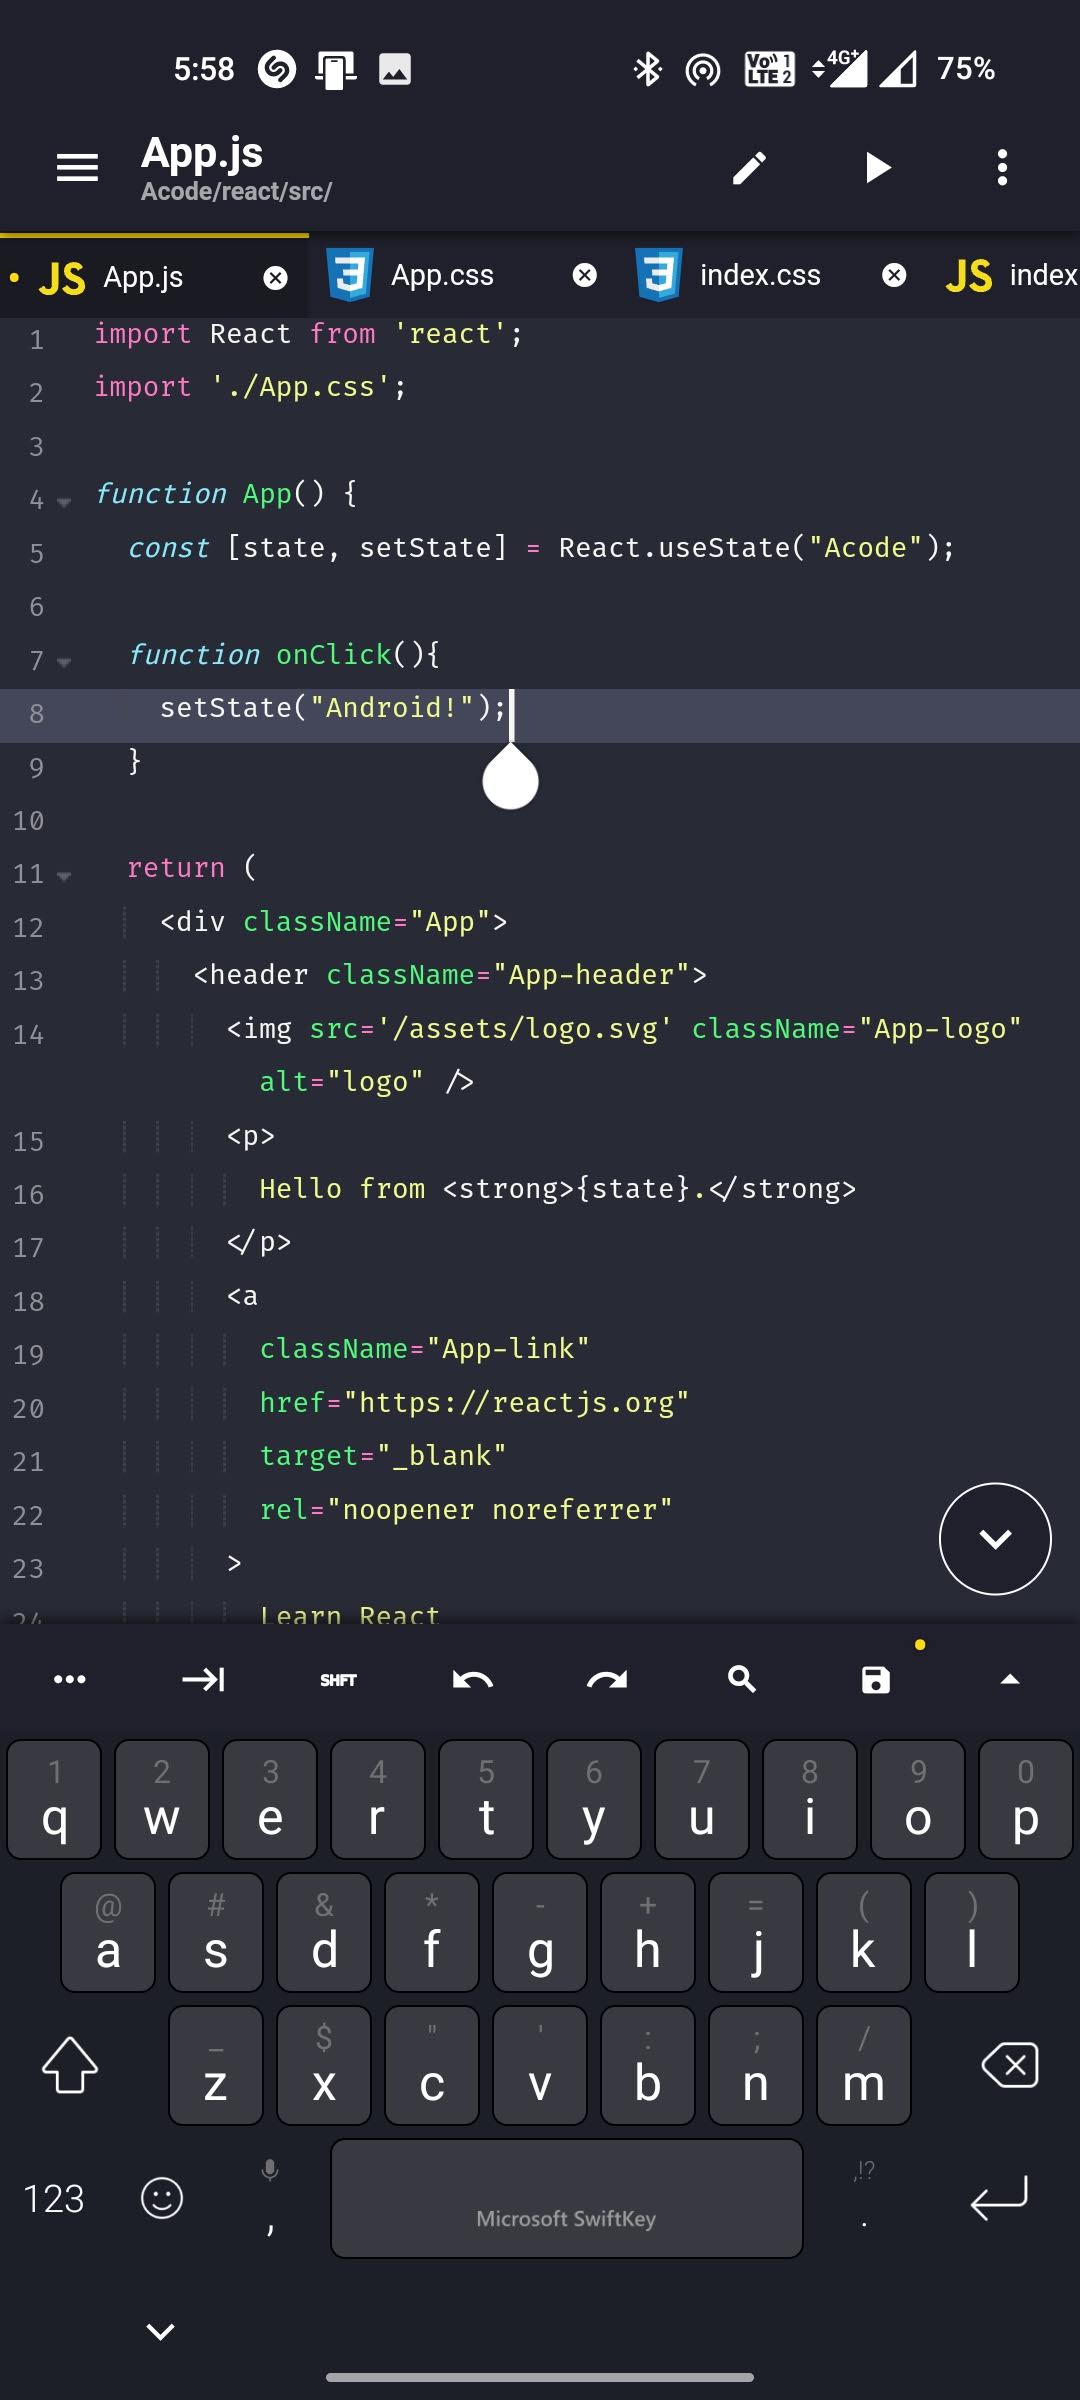Toggle the SHIFT key in quick toolbar
Viewport: 1080px width, 2400px height.
[x=338, y=1680]
